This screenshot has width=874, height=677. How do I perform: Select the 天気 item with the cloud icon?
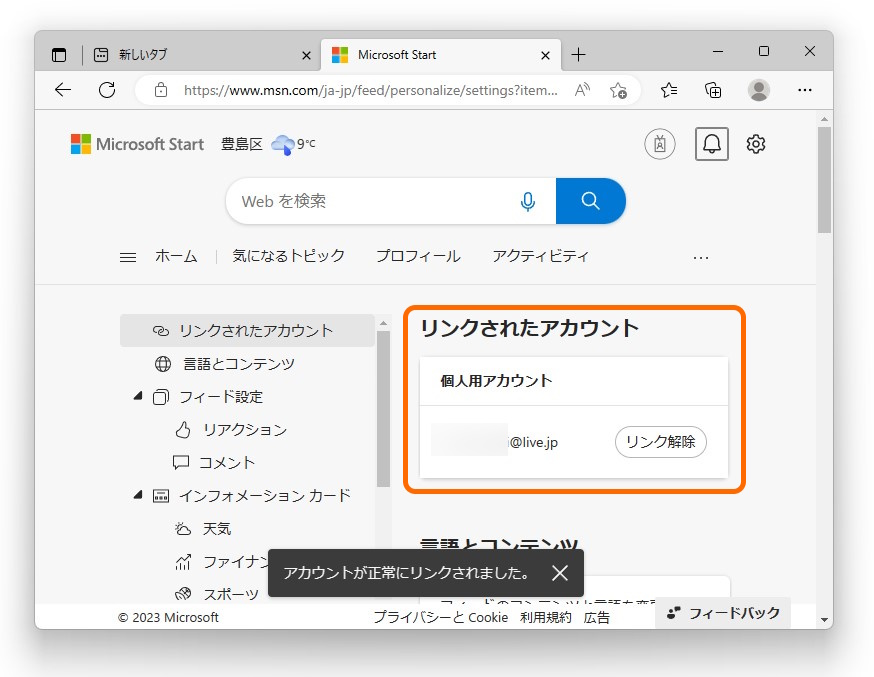point(215,528)
